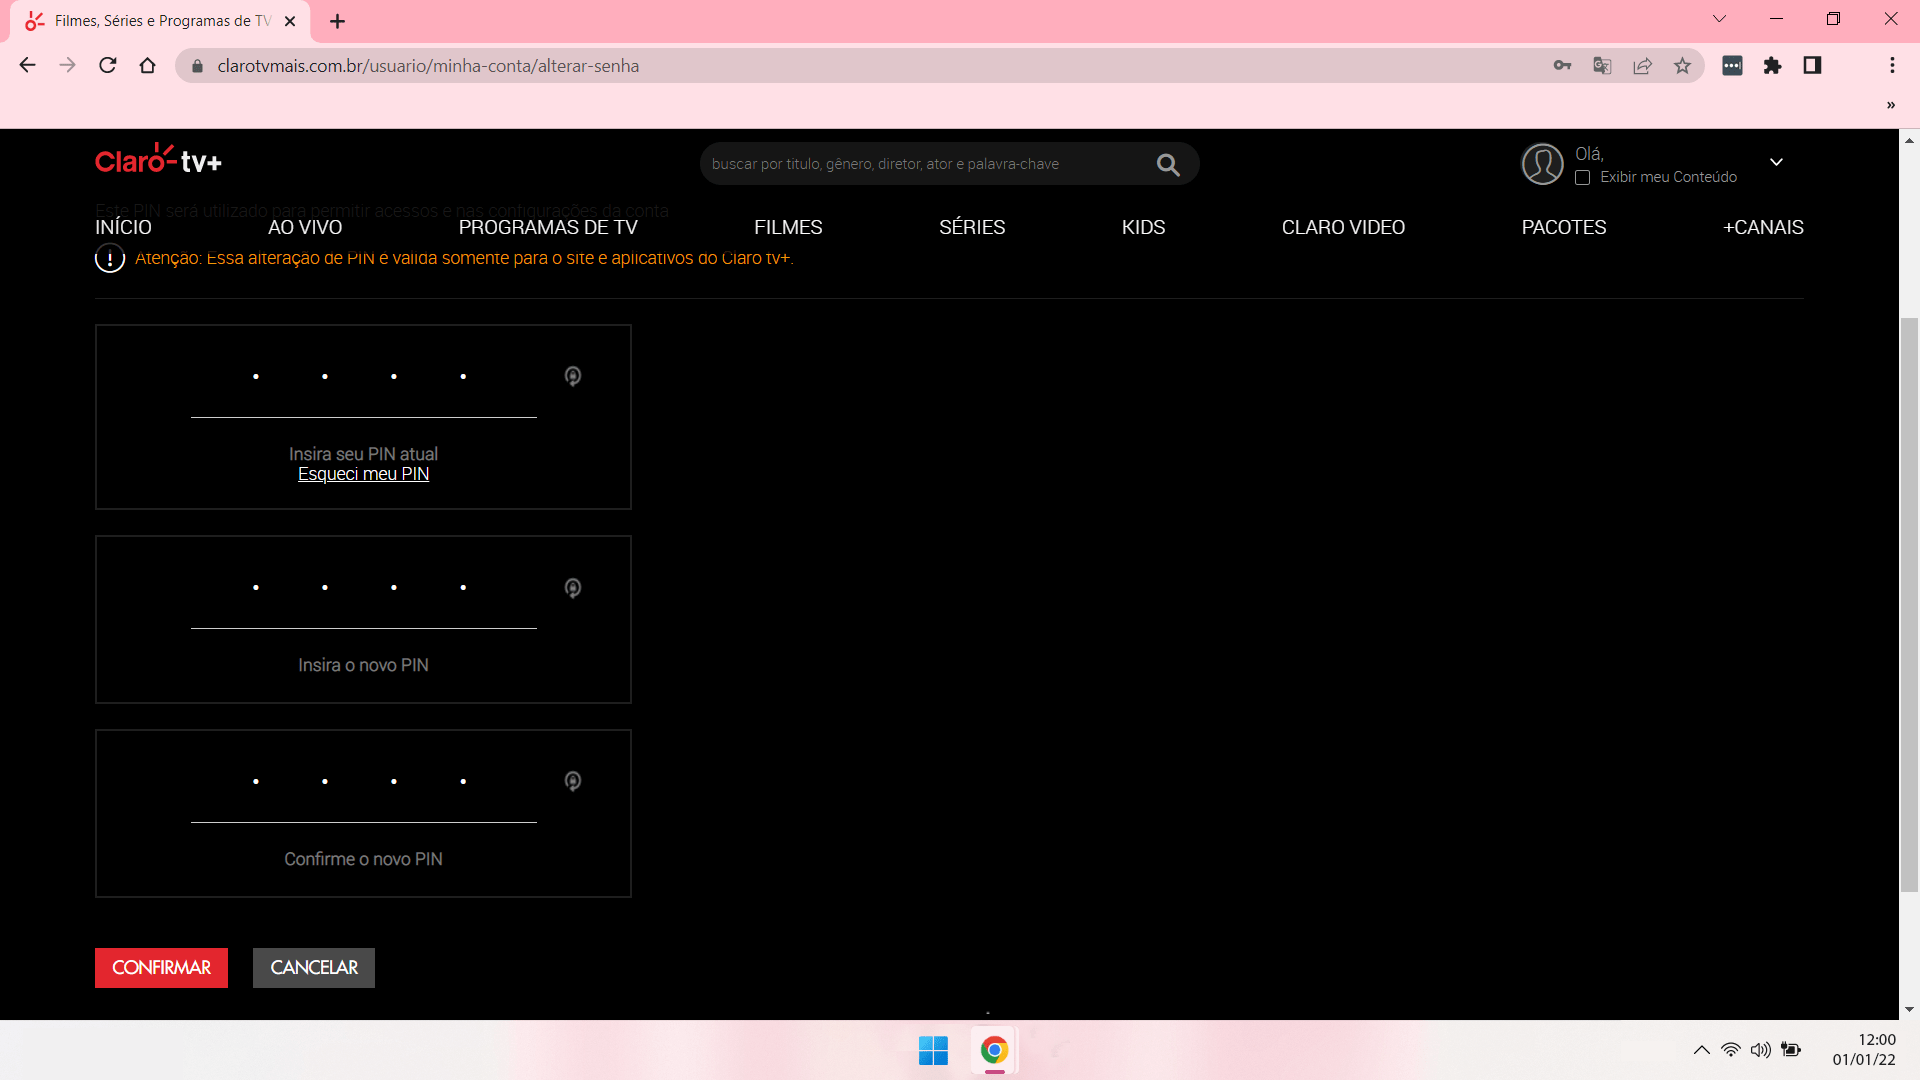Click the CANCELAR button
This screenshot has width=1920, height=1080.
[x=314, y=967]
